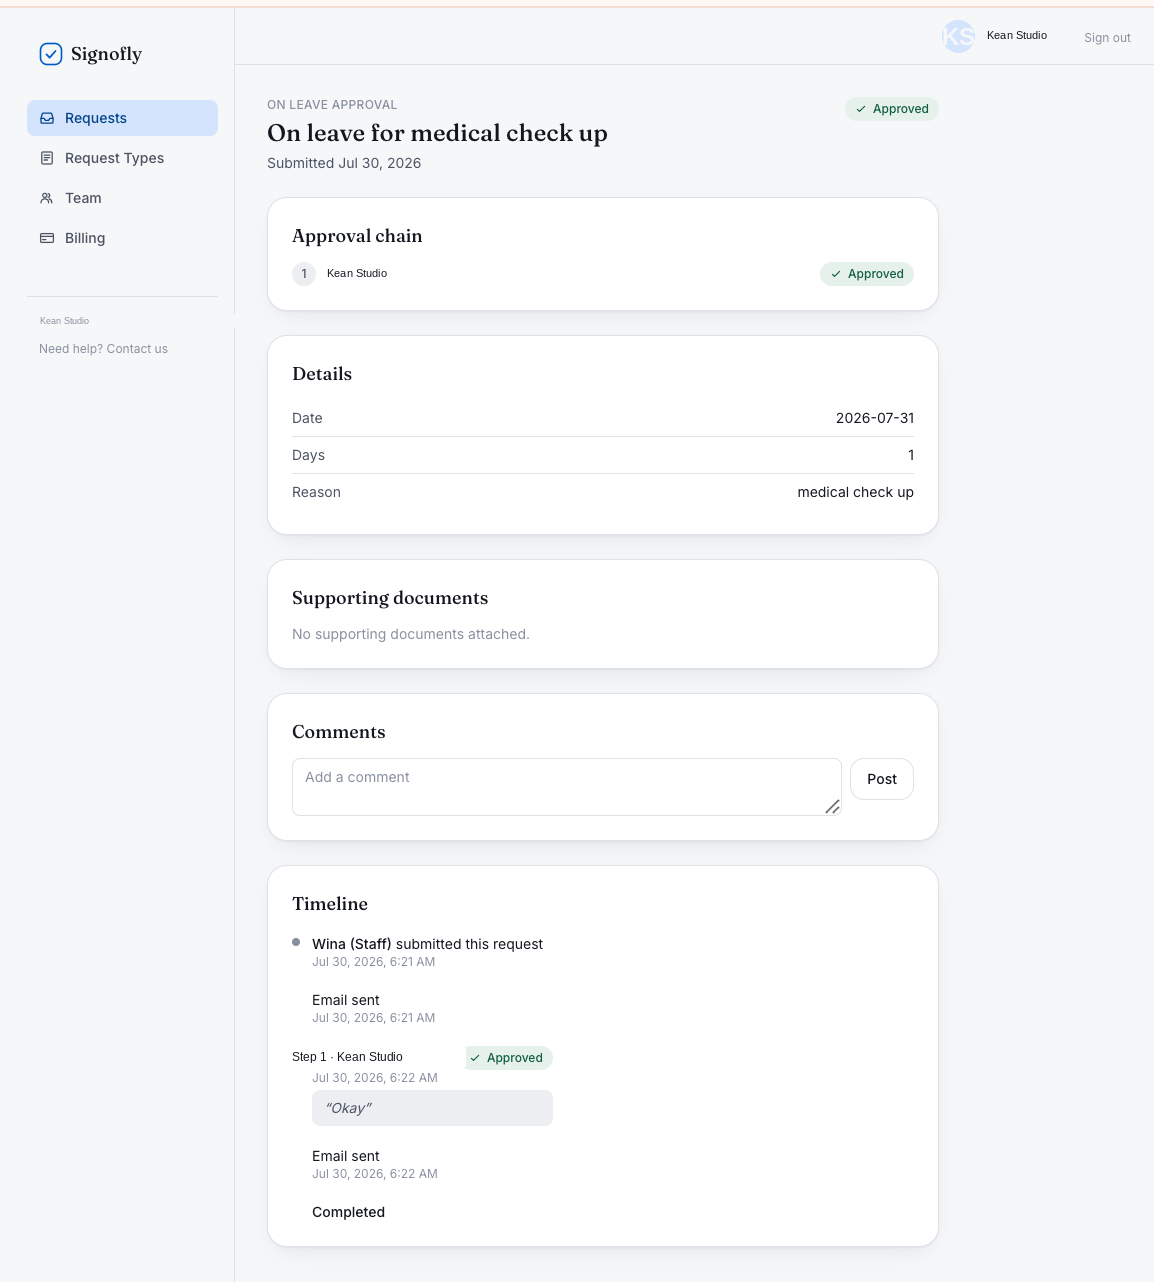Click the Reason field label
Screen dimensions: 1154x1282
[316, 492]
